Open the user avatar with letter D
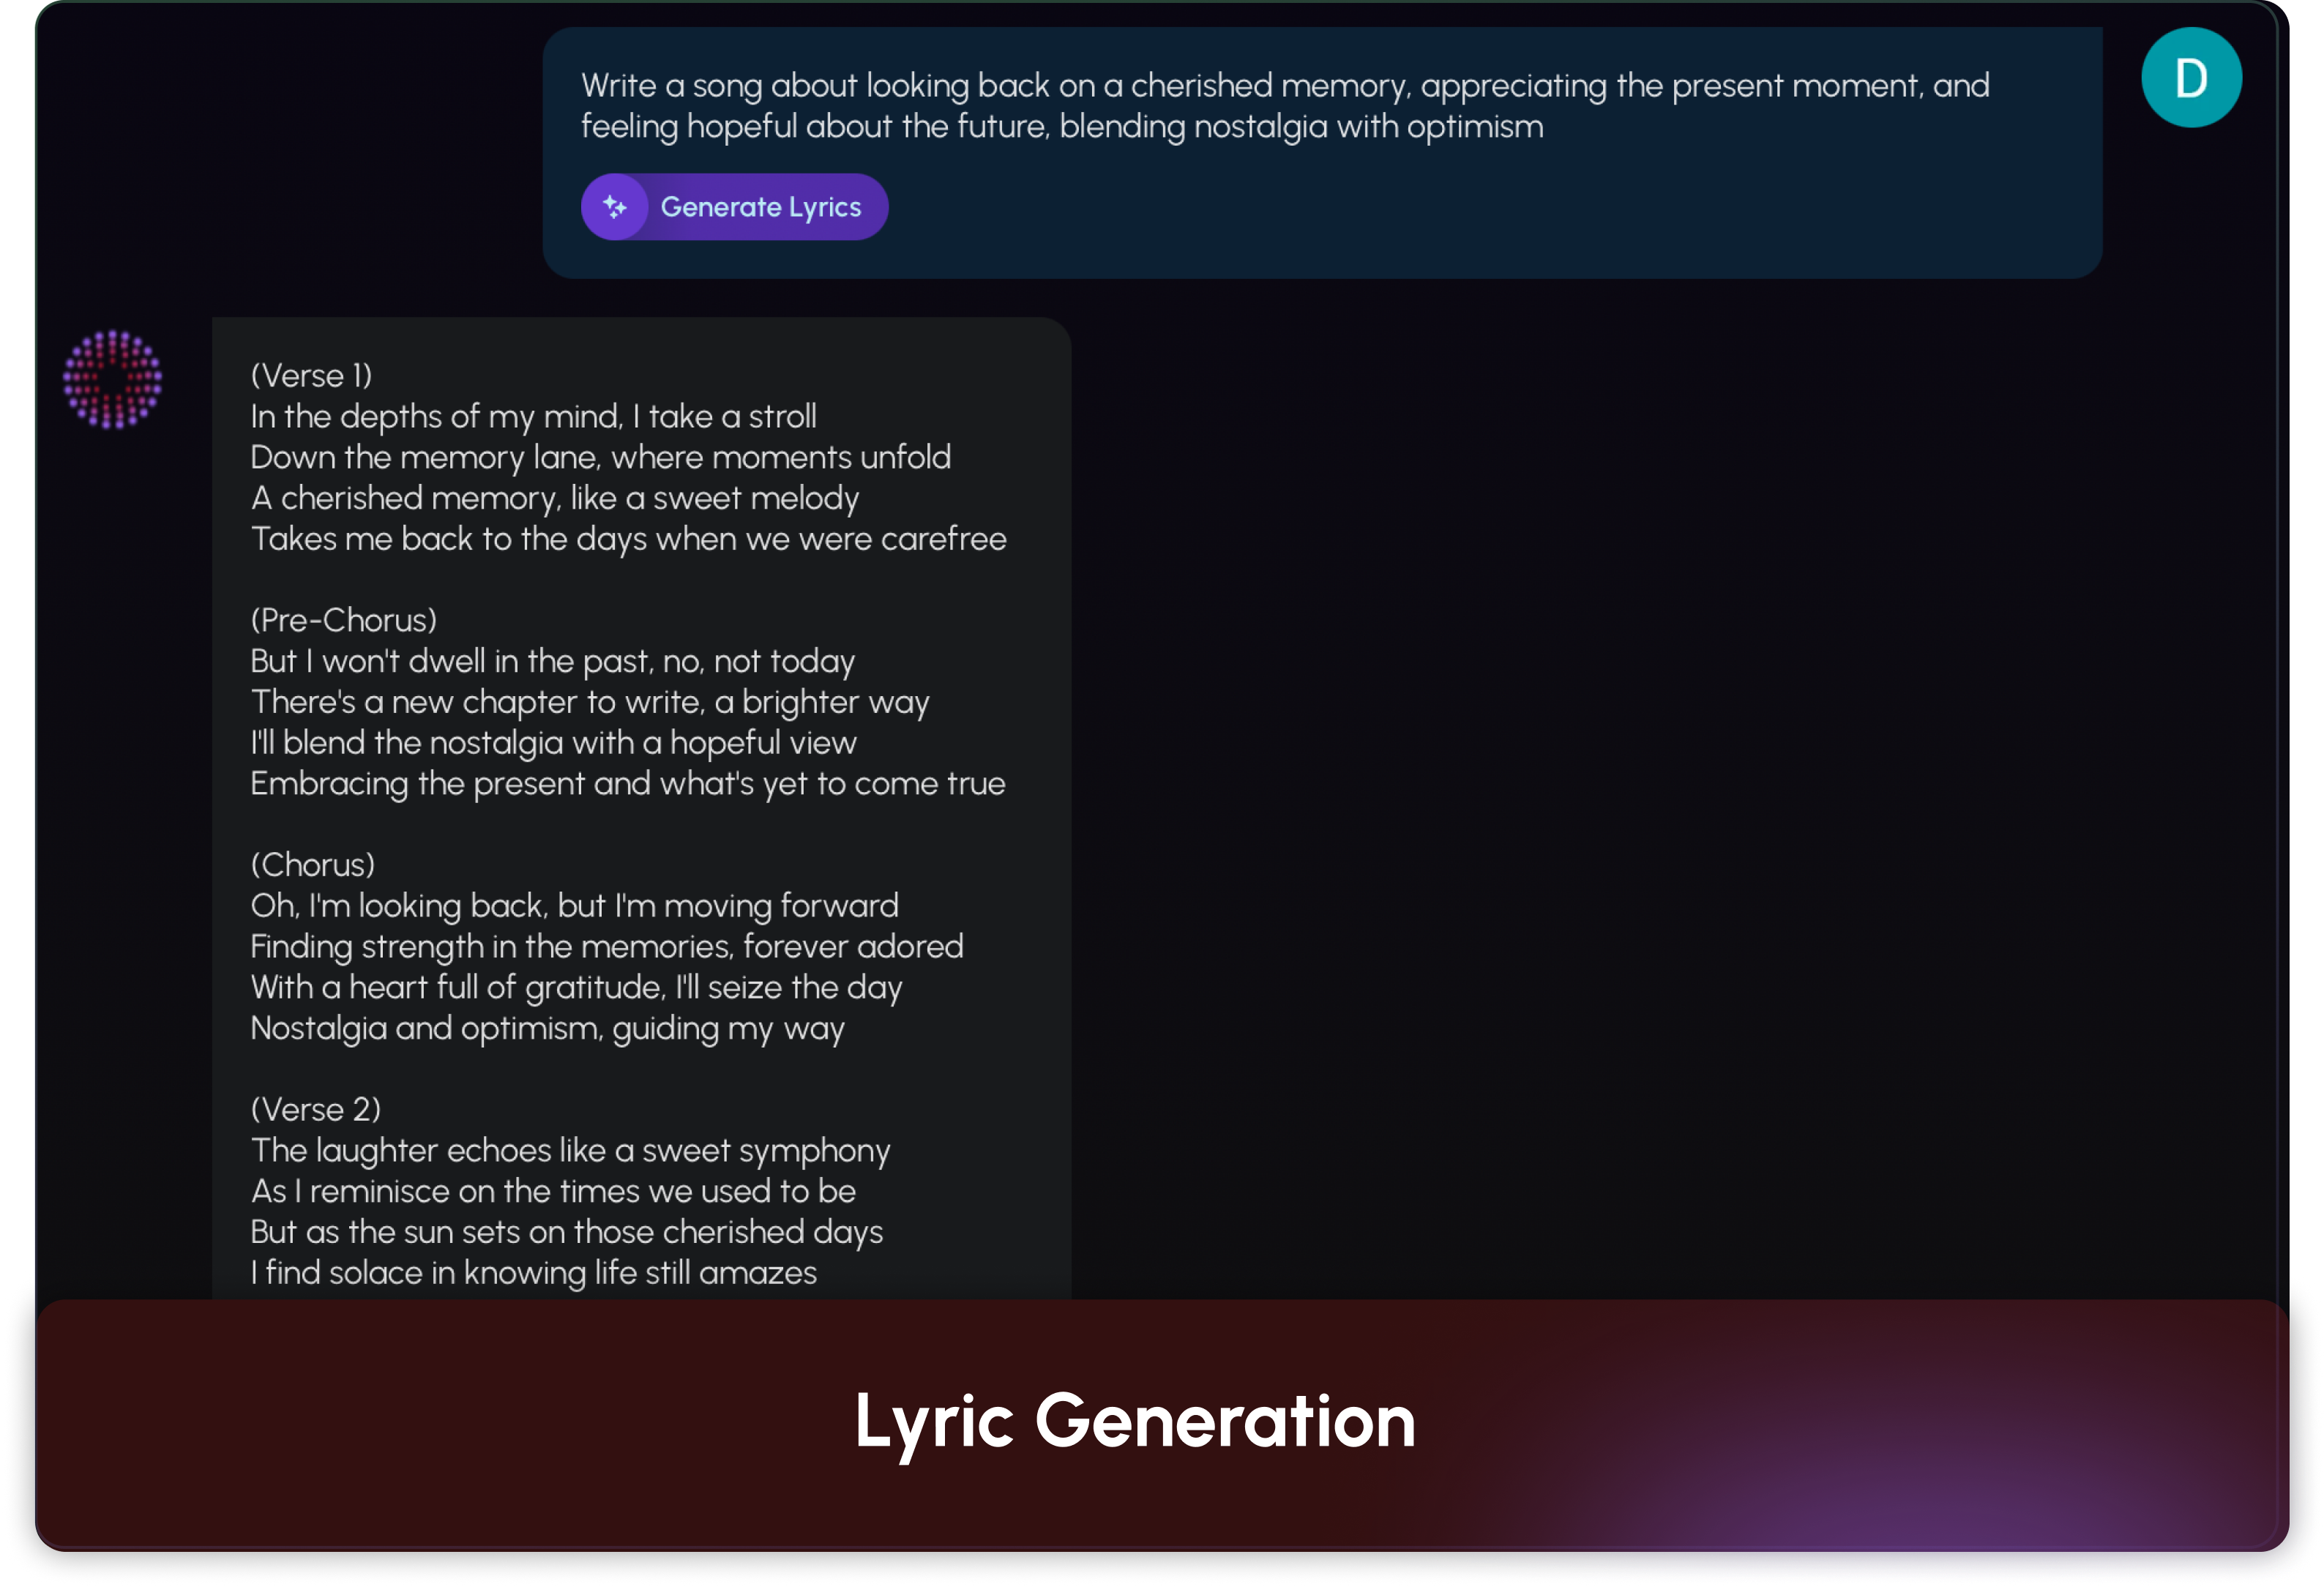This screenshot has height=1587, width=2324. 2190,78
